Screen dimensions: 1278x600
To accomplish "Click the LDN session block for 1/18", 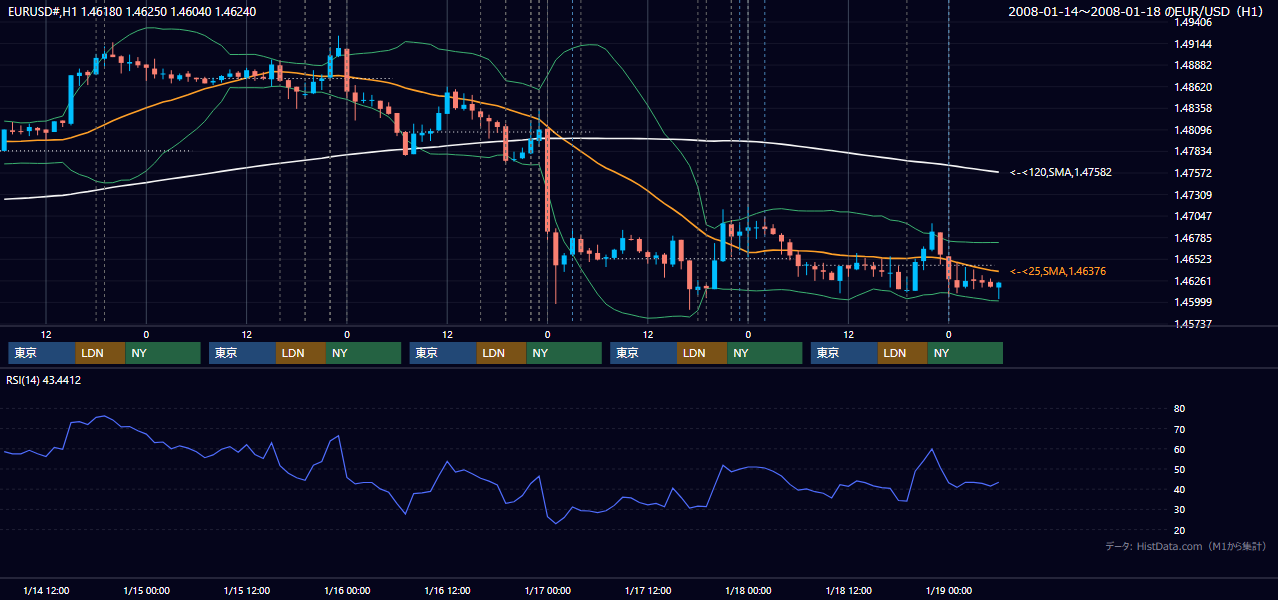I will (x=903, y=353).
